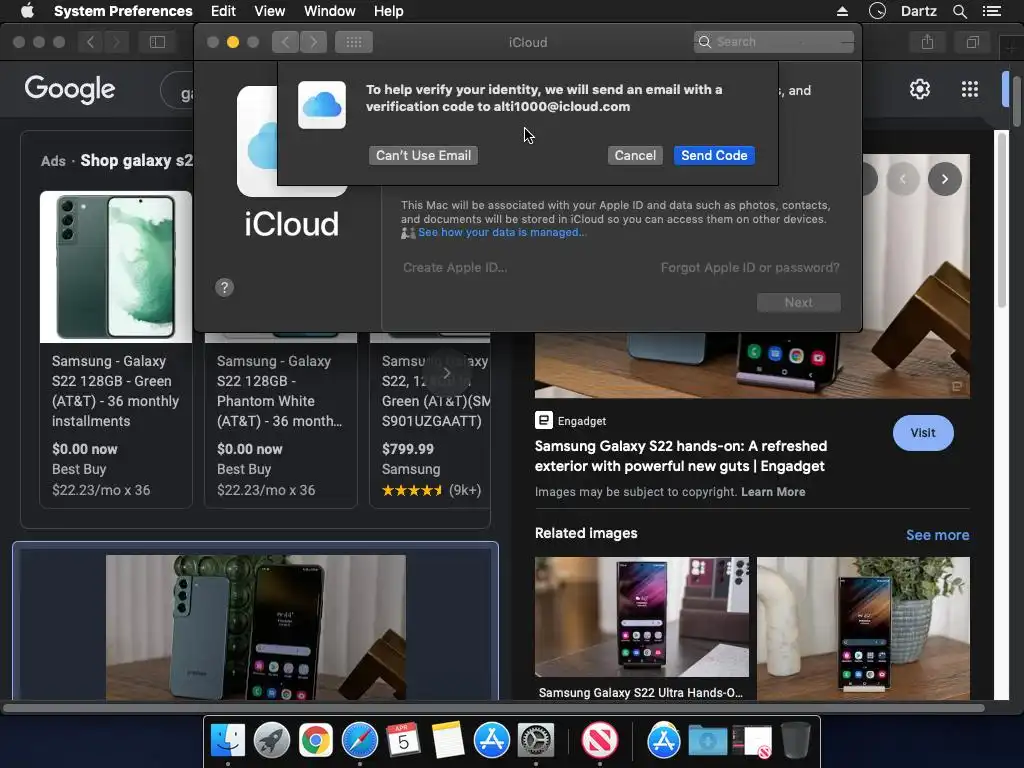Image resolution: width=1024 pixels, height=768 pixels.
Task: Open Launchpad rocket in the Dock
Action: point(272,741)
